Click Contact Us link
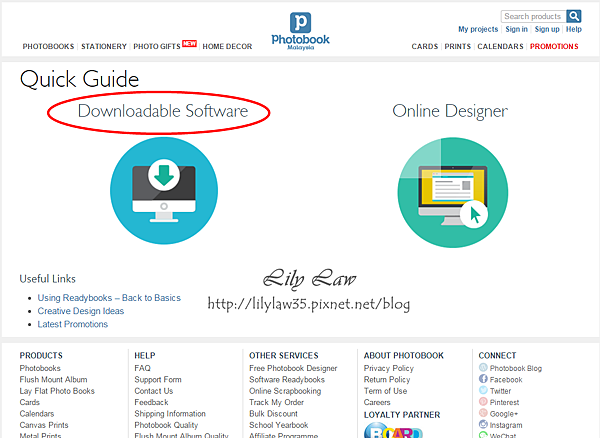 tap(154, 391)
